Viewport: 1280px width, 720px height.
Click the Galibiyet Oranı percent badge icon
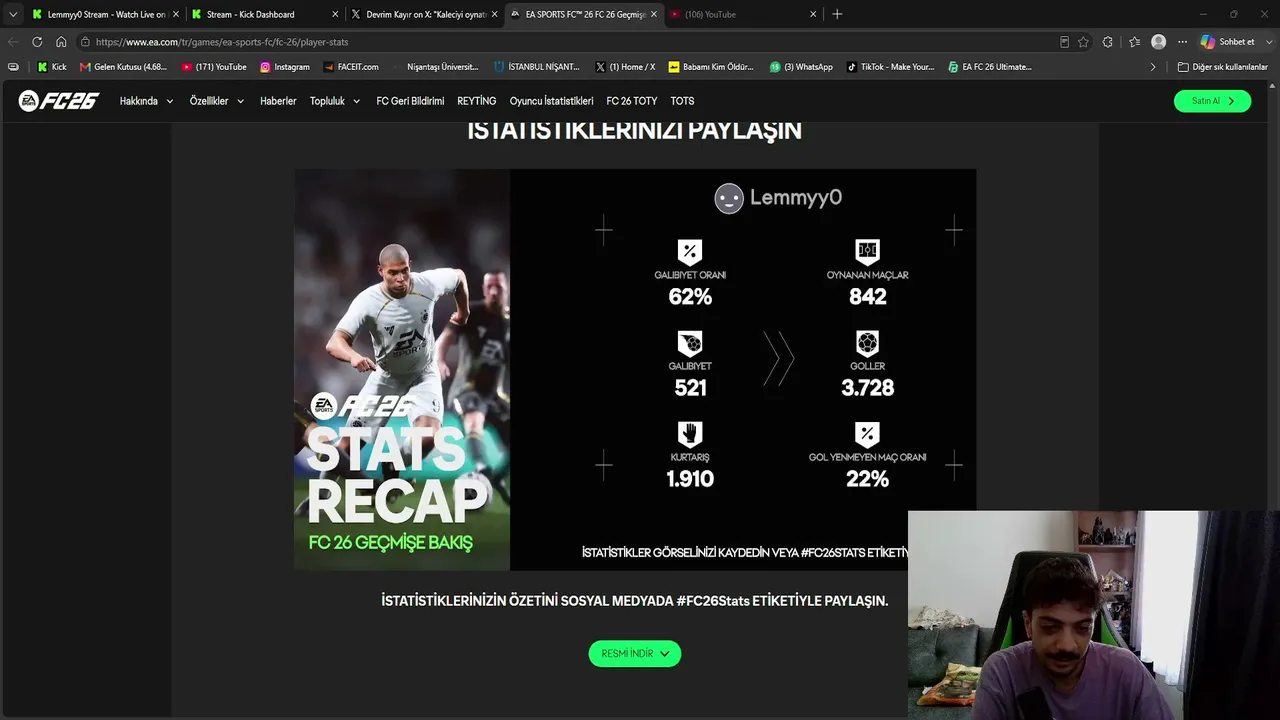pos(690,252)
